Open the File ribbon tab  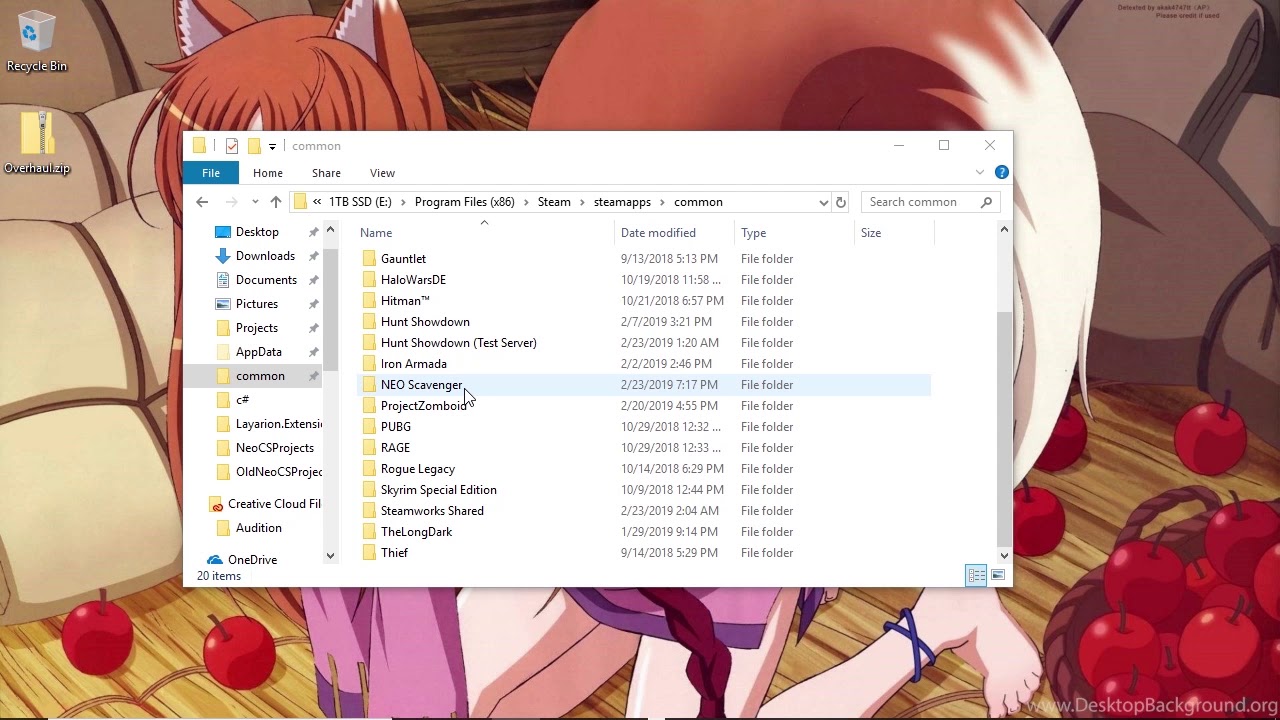(x=211, y=173)
